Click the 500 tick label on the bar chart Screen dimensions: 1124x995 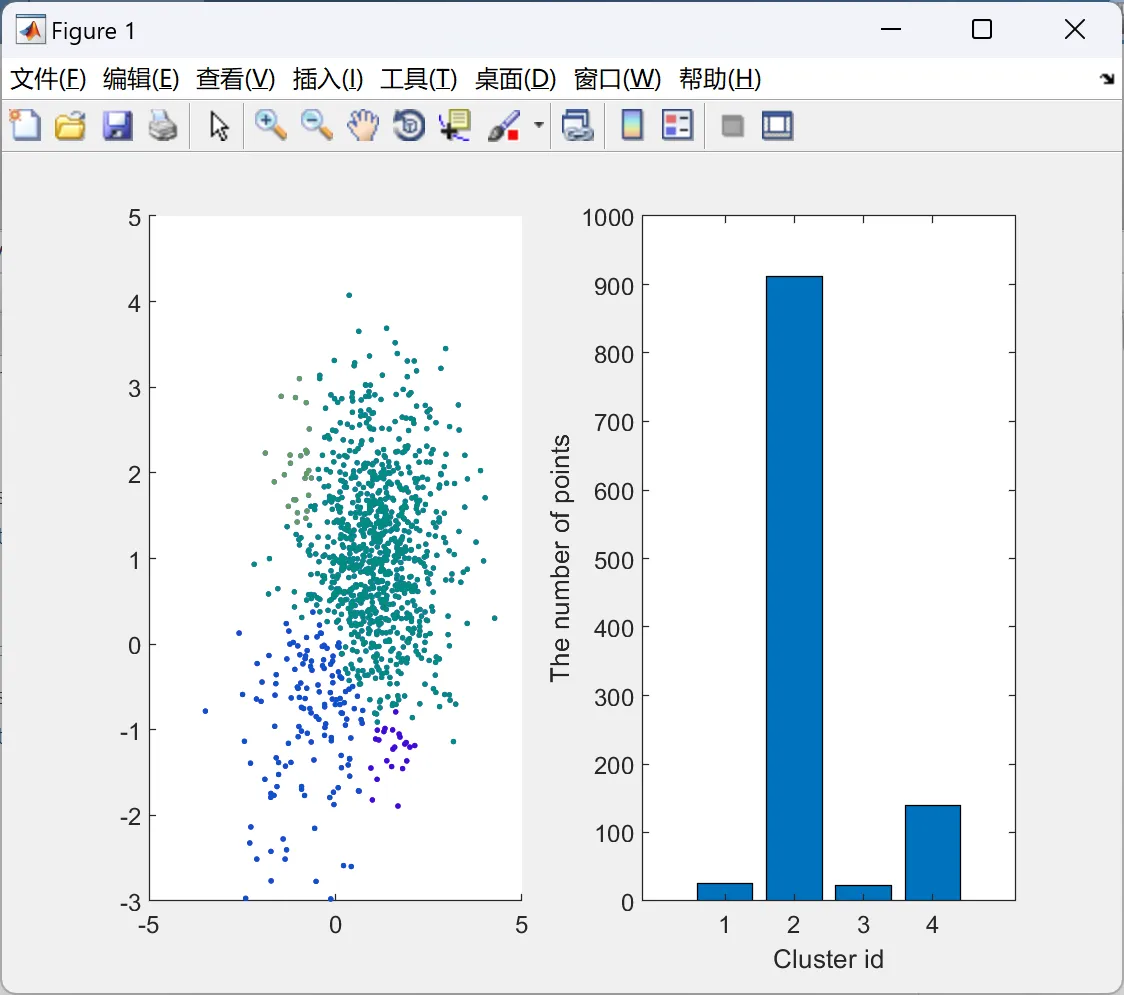point(614,561)
